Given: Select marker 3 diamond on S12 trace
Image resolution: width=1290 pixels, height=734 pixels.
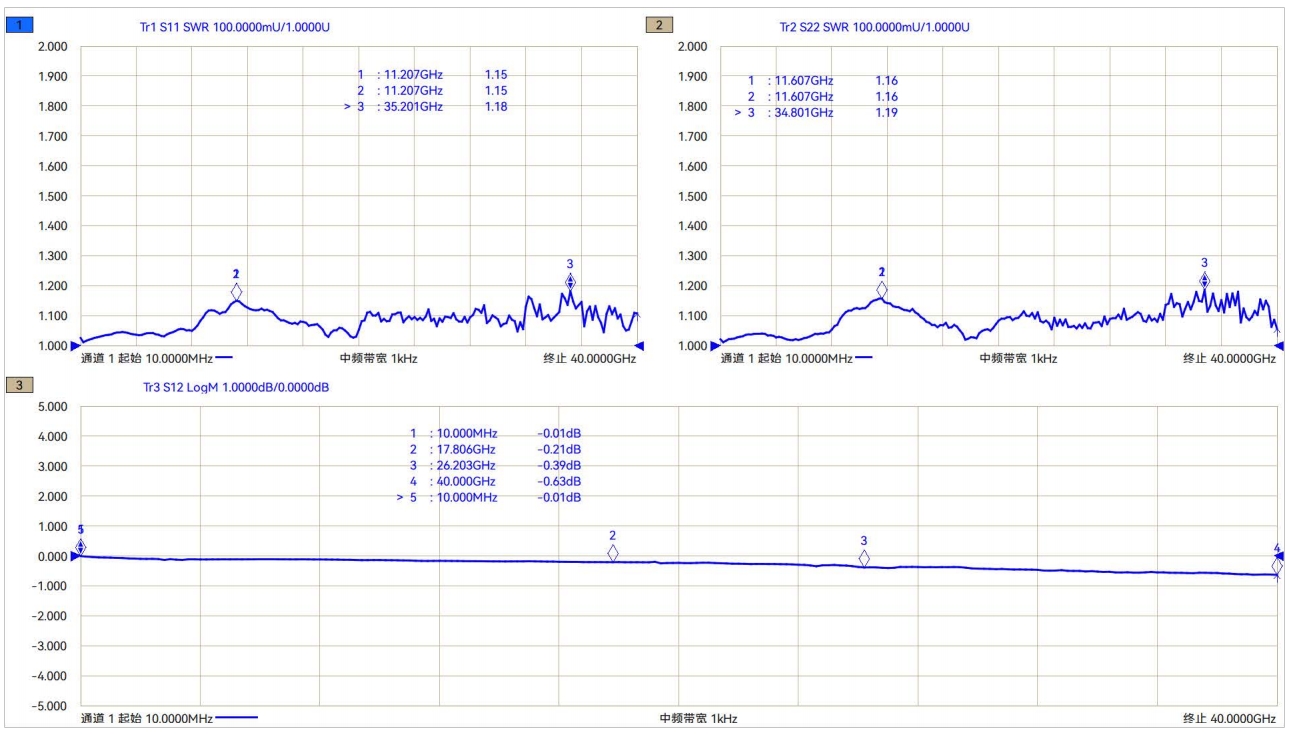Looking at the screenshot, I should click(864, 558).
